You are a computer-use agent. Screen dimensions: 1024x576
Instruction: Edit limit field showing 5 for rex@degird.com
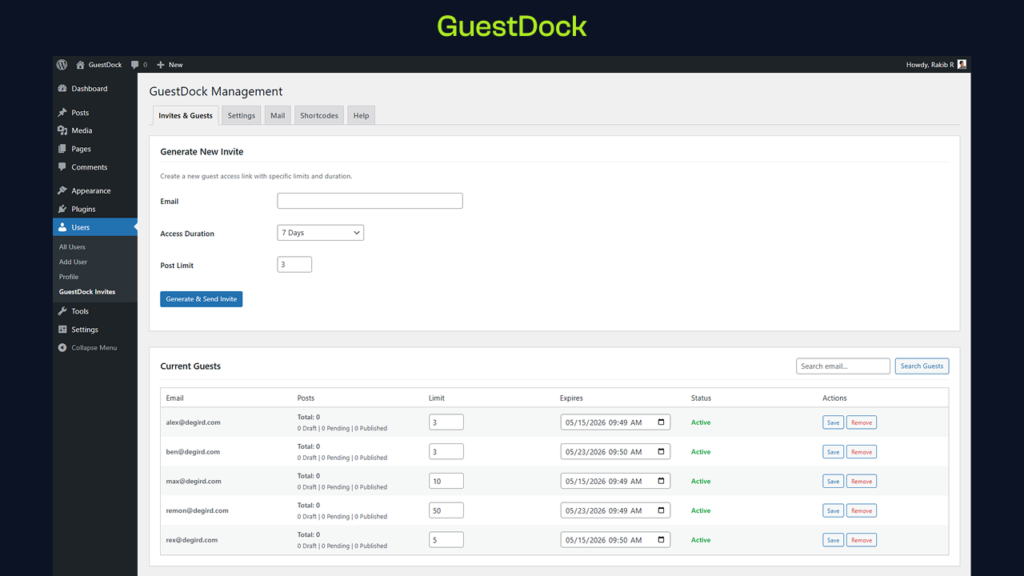(x=446, y=539)
